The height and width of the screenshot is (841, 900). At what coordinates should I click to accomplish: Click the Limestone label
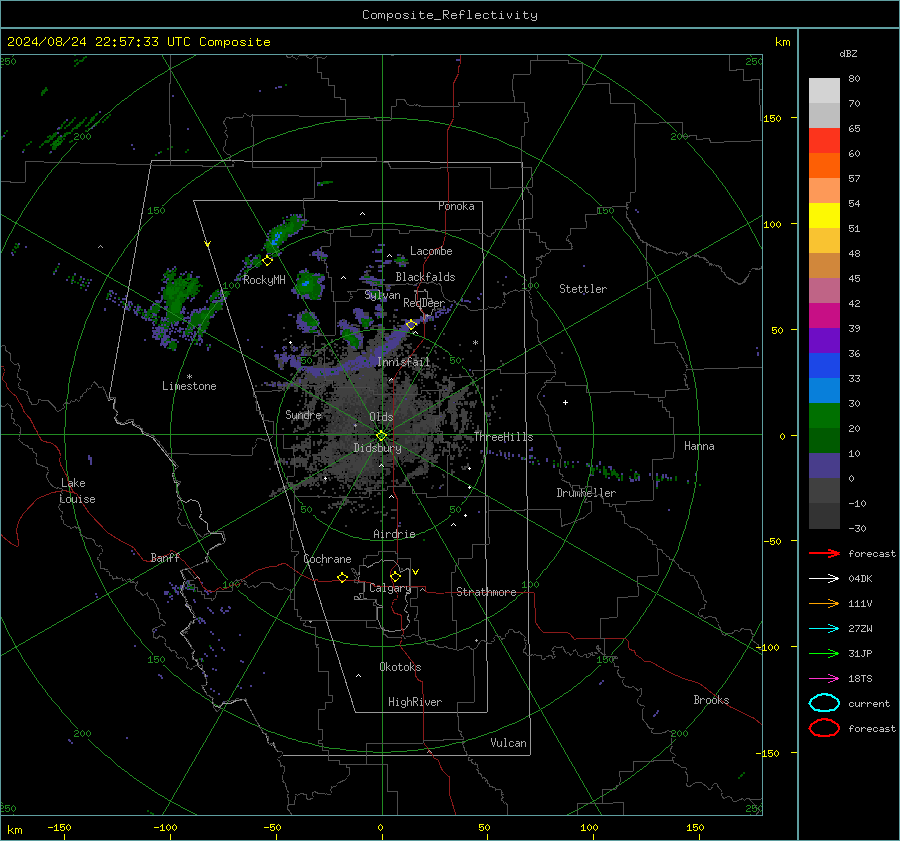click(189, 386)
